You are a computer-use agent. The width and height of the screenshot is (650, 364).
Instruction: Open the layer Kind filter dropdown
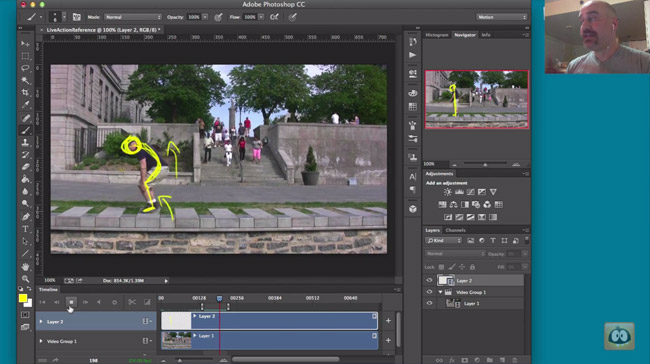click(x=443, y=240)
